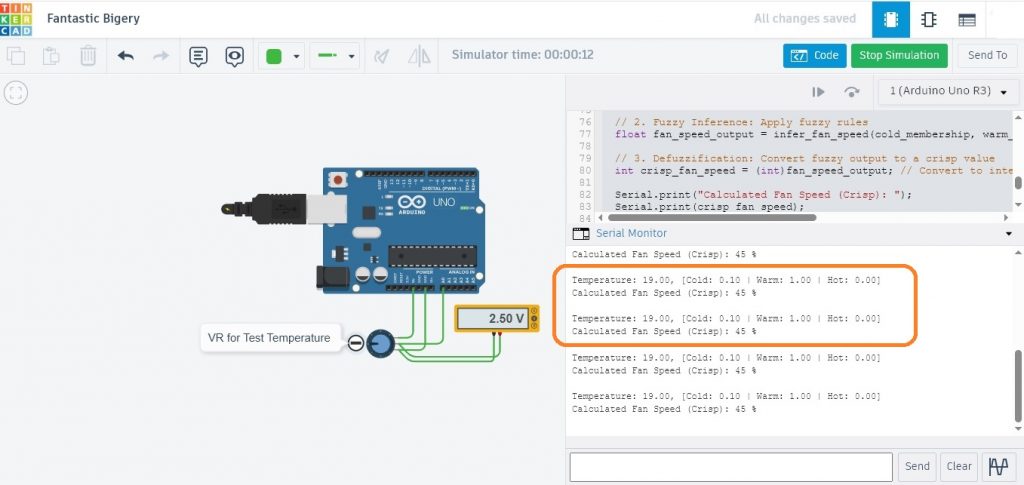Click the Arduino Uno board
1024x485 pixels.
(404, 230)
